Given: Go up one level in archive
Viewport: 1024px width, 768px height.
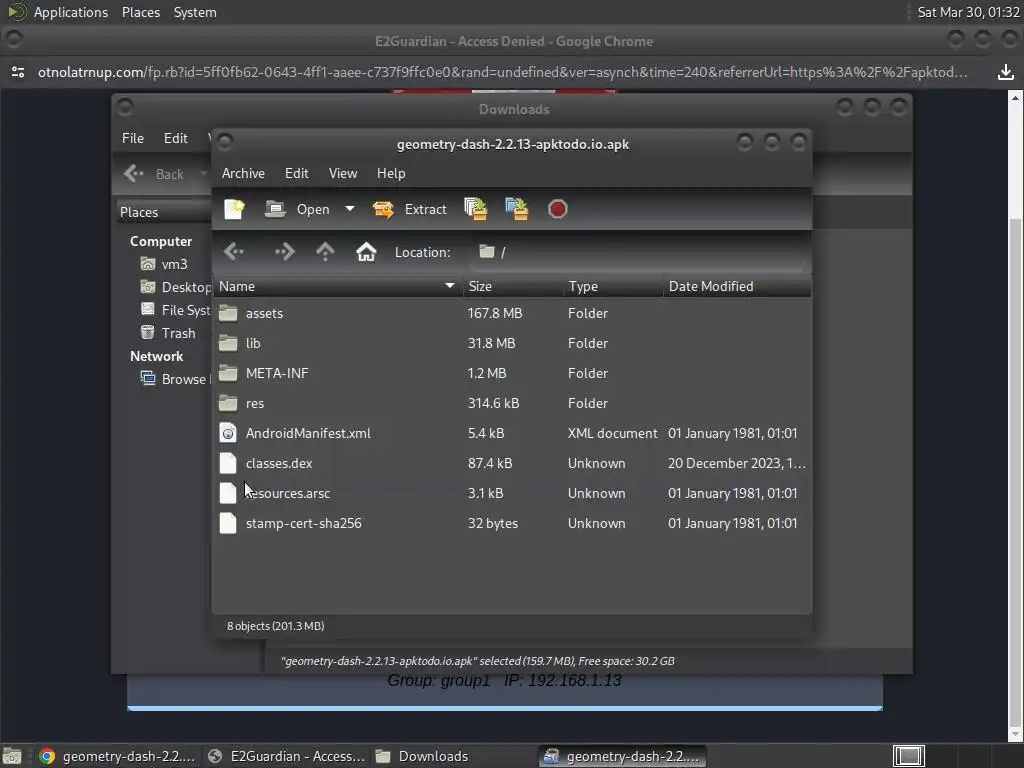Looking at the screenshot, I should tap(325, 251).
